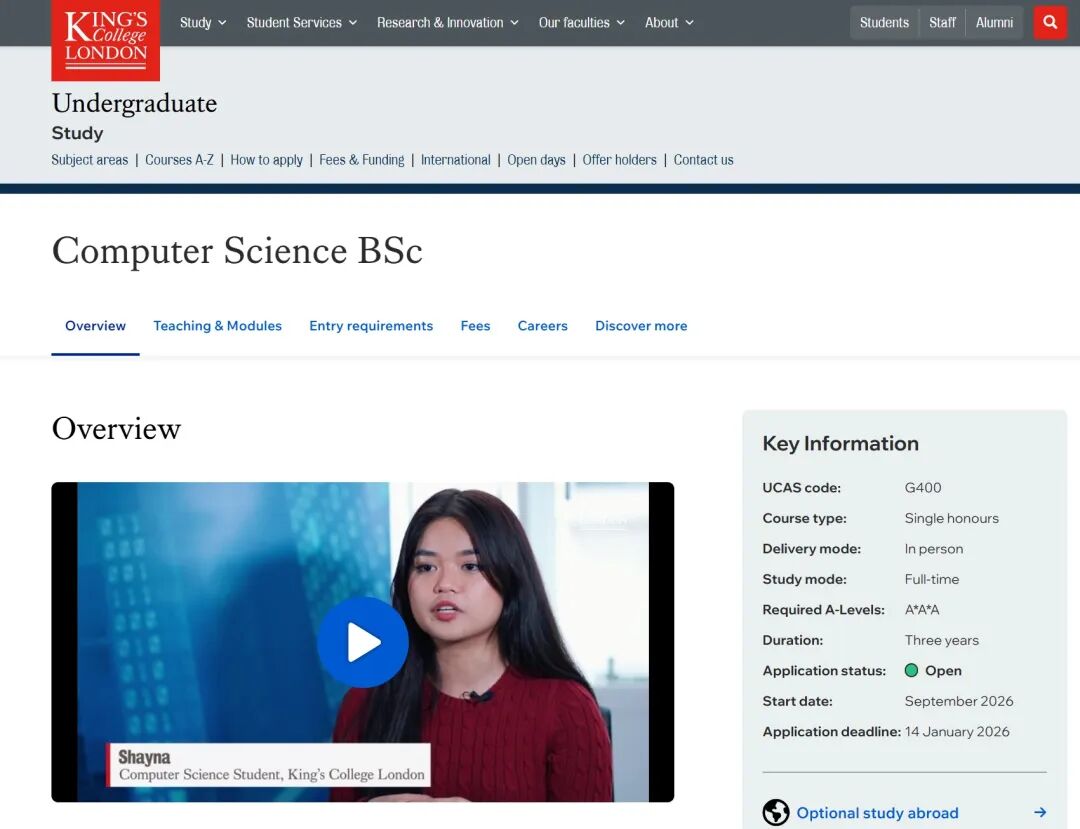Click the Undergraduate heading
The width and height of the screenshot is (1080, 829).
134,103
